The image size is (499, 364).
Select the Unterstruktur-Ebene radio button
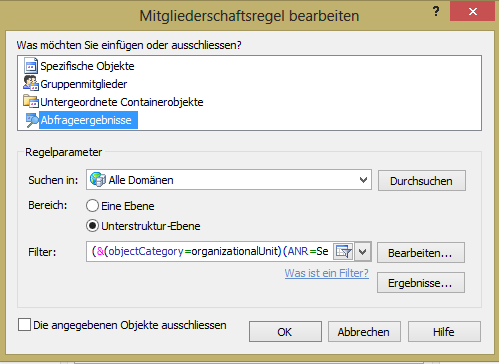pyautogui.click(x=92, y=226)
